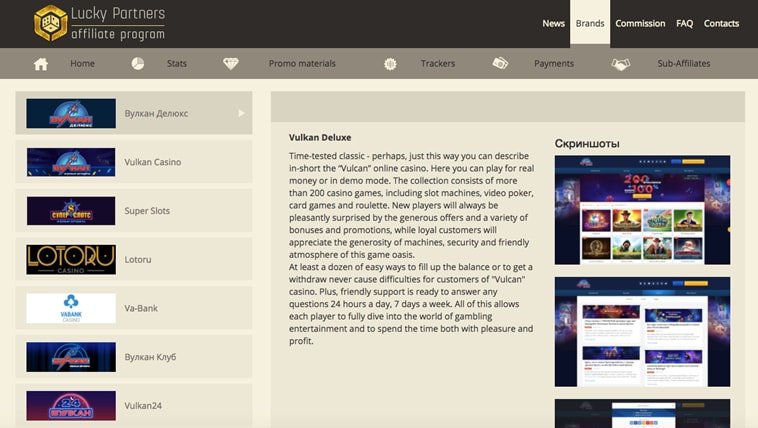Screen dimensions: 758x428
Task: Select Вулкан Клуб brand name
Action: 150,357
